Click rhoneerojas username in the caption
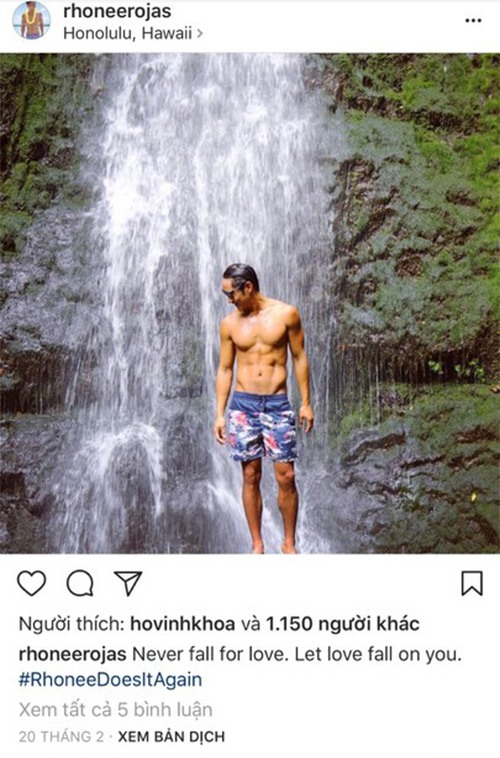This screenshot has width=500, height=758. coord(73,655)
